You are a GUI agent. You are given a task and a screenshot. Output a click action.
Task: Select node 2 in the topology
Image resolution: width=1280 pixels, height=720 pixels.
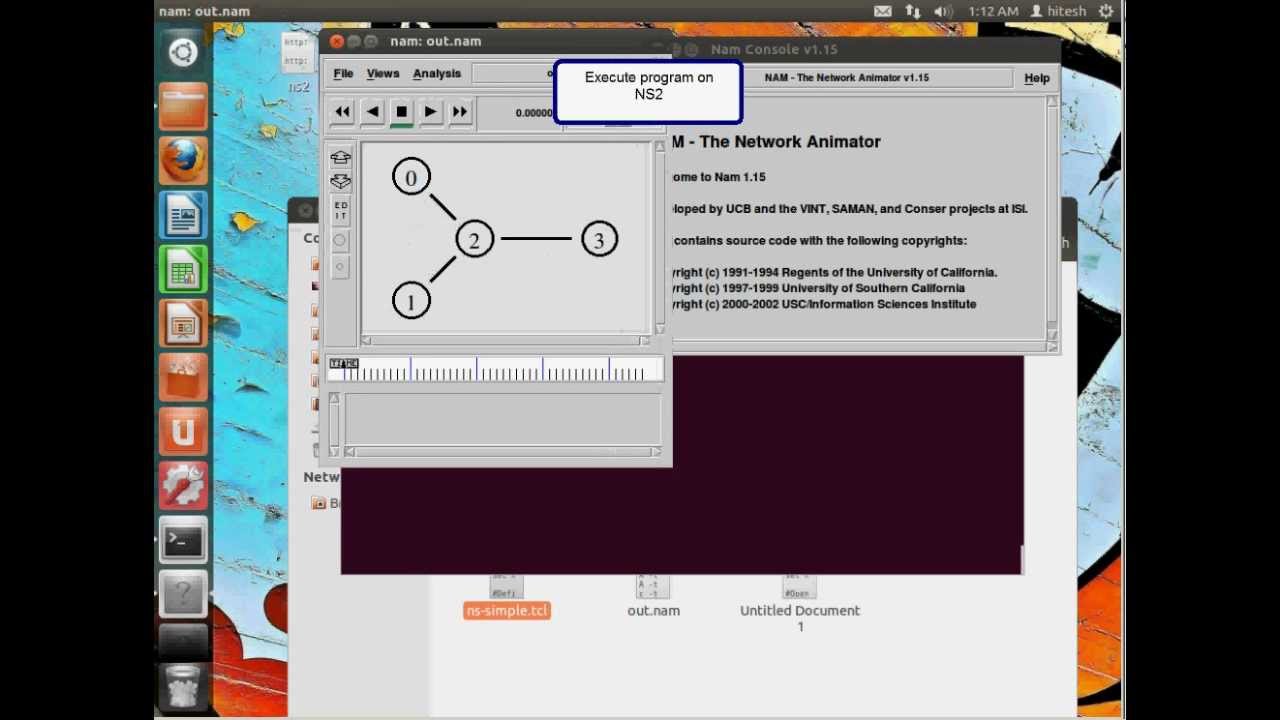(x=474, y=240)
